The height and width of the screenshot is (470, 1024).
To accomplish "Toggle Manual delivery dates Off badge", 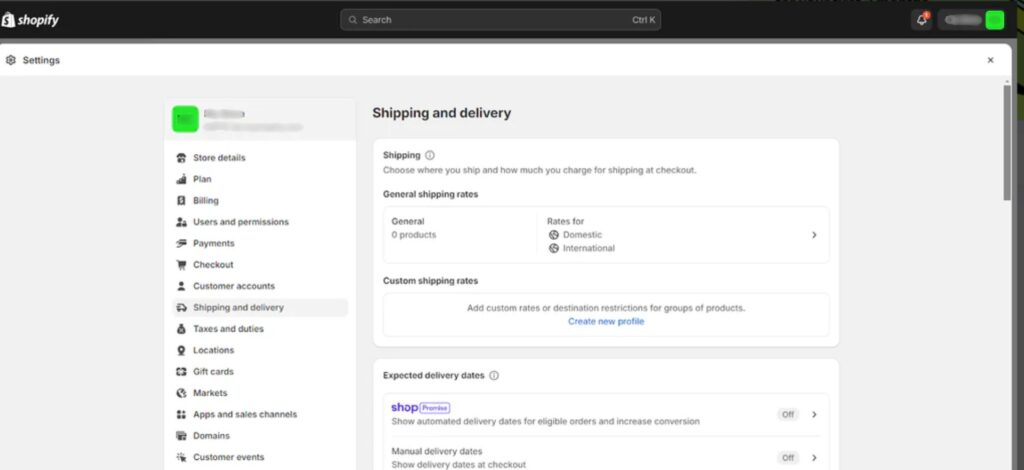I will coord(788,458).
